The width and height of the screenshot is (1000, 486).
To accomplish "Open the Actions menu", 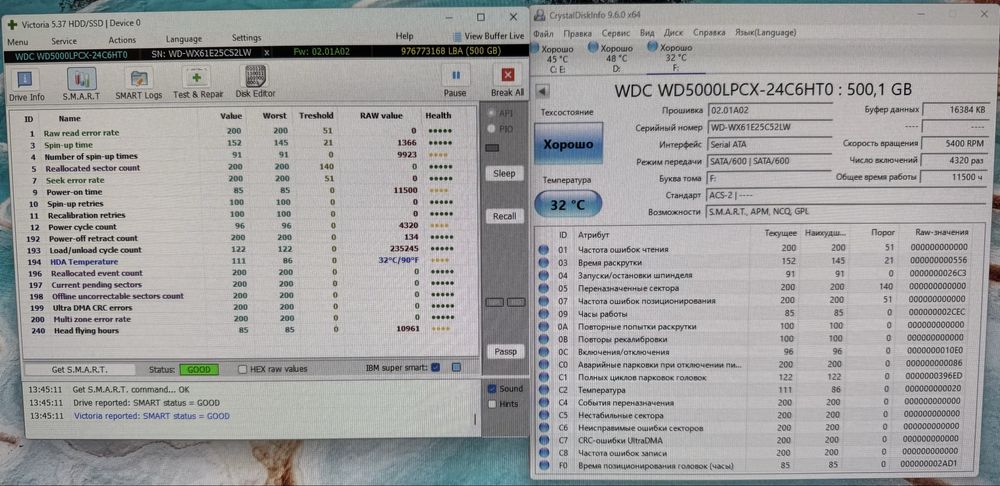I will click(122, 40).
